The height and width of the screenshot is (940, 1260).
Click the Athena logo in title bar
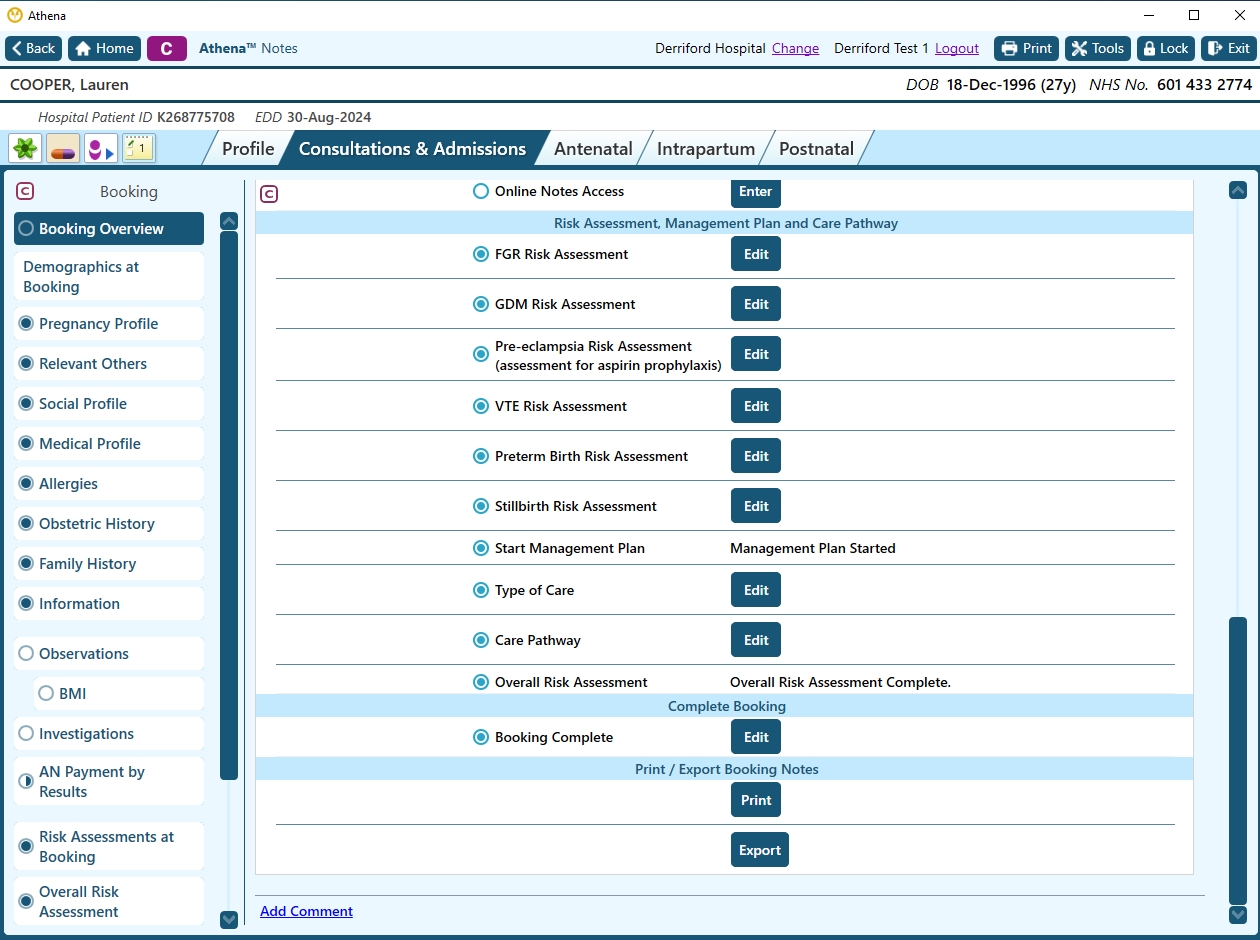tap(14, 16)
